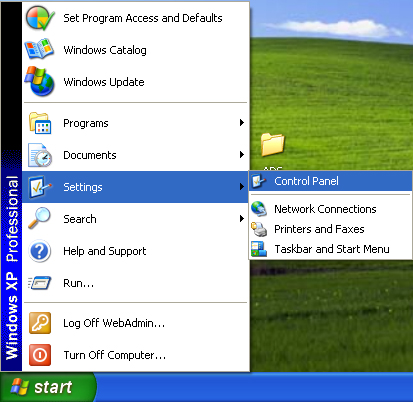The width and height of the screenshot is (413, 402).
Task: Click the Help and Support question mark icon
Action: click(x=40, y=251)
